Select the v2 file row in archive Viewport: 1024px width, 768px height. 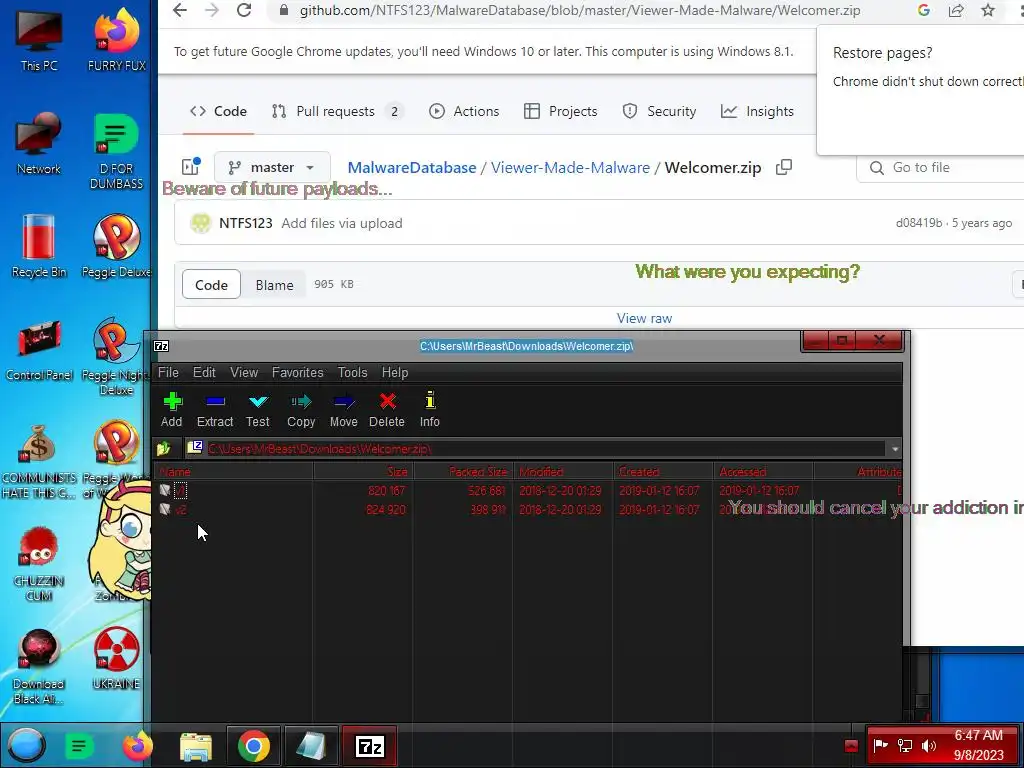528,509
